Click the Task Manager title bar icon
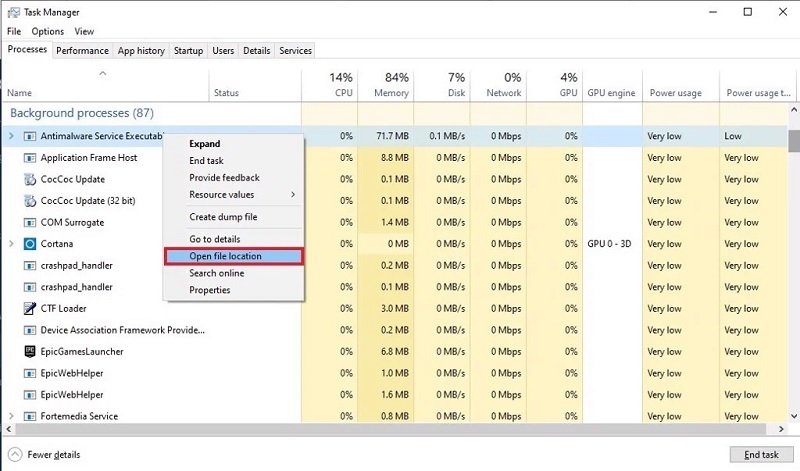This screenshot has height=471, width=800. point(14,12)
